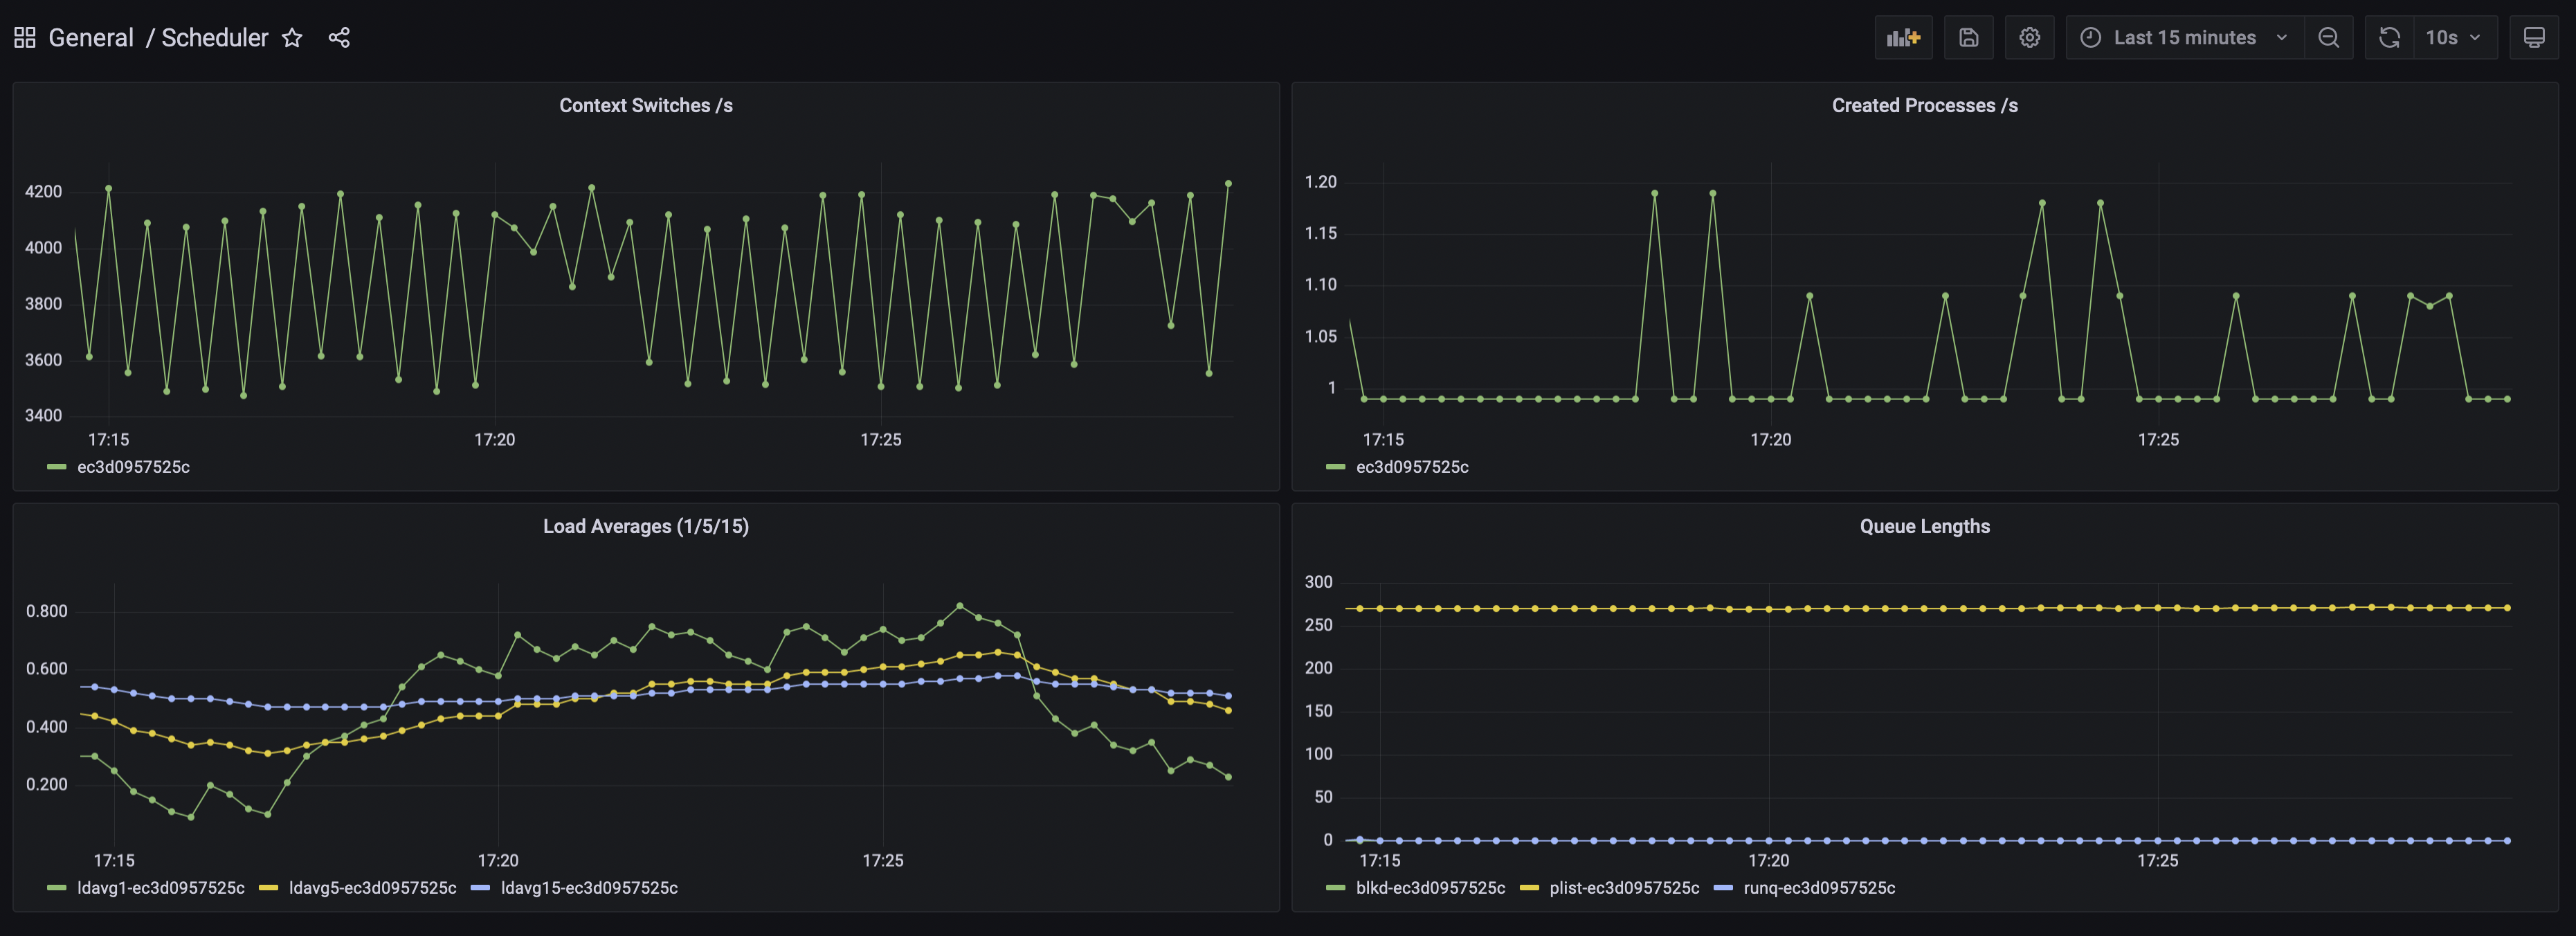Toggle blkd-ec3d0957525c legend series

pyautogui.click(x=1430, y=888)
